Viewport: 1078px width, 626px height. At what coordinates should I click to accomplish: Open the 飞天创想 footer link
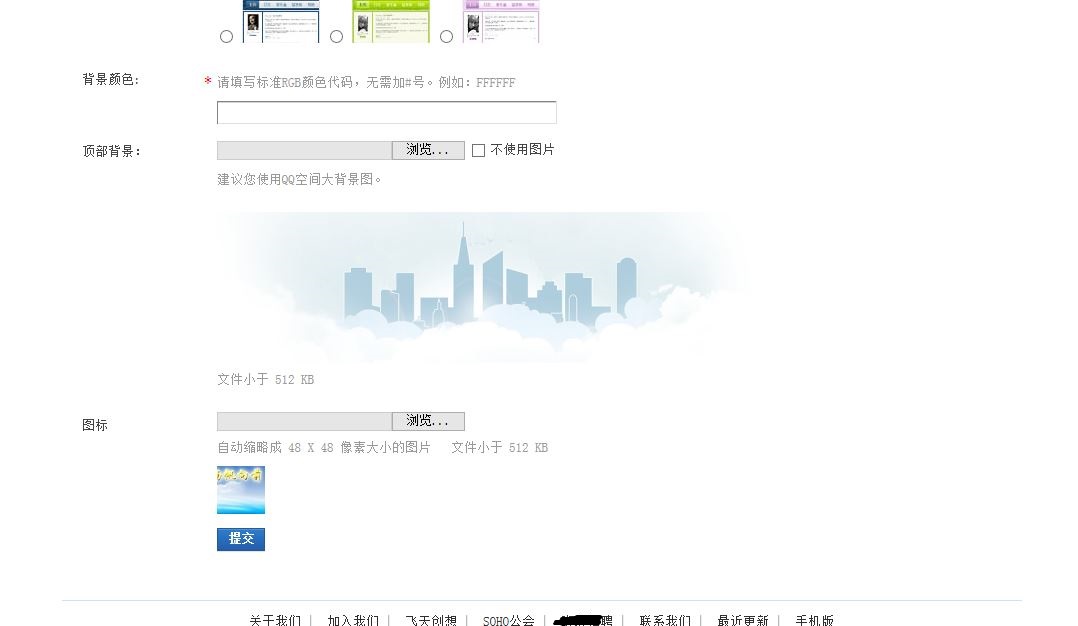[x=431, y=620]
